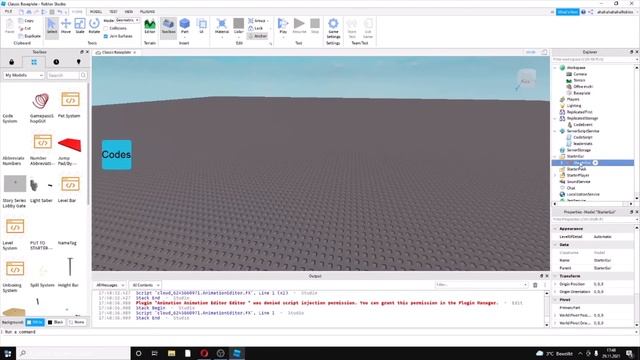The width and height of the screenshot is (640, 360).
Task: Set Toolbox background to Black
Action: pyautogui.click(x=56, y=322)
